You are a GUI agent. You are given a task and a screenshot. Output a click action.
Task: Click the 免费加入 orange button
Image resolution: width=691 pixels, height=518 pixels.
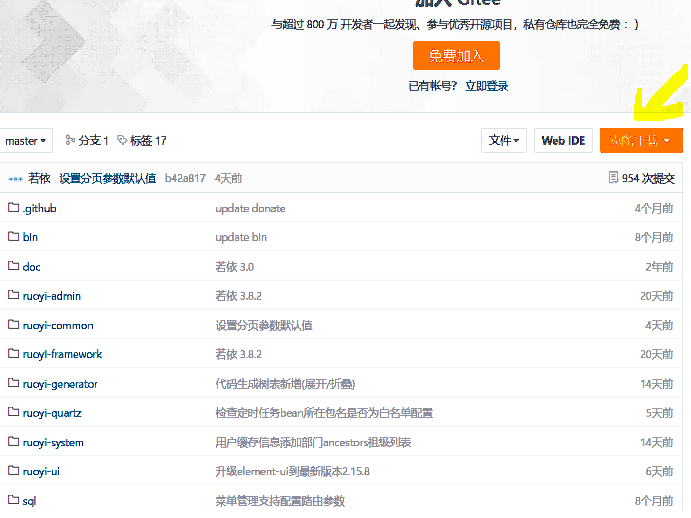pos(456,56)
